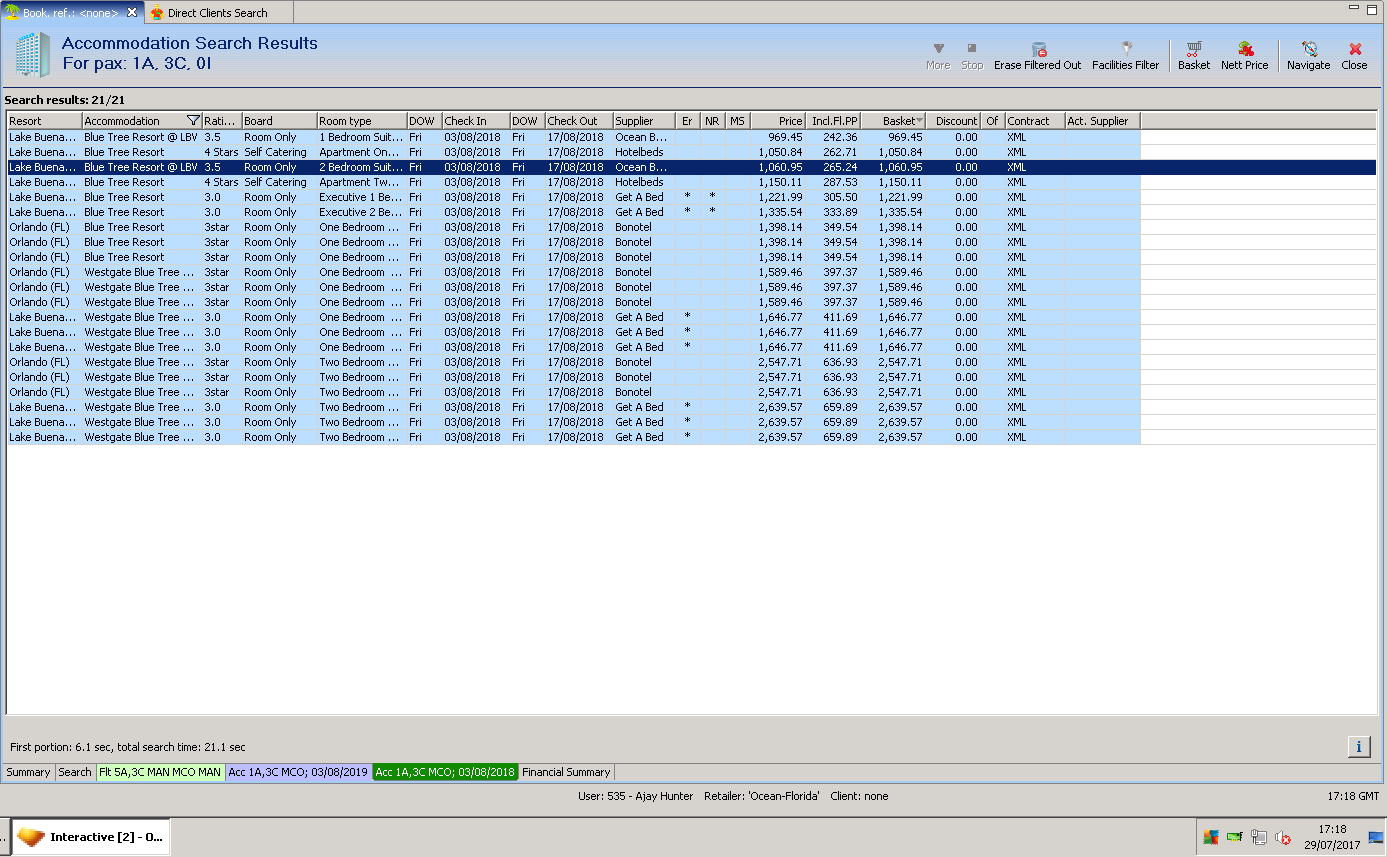Select the Acc 1A,3C MCO 03/08/2019 tab
Viewport: 1387px width, 857px height.
pos(298,772)
